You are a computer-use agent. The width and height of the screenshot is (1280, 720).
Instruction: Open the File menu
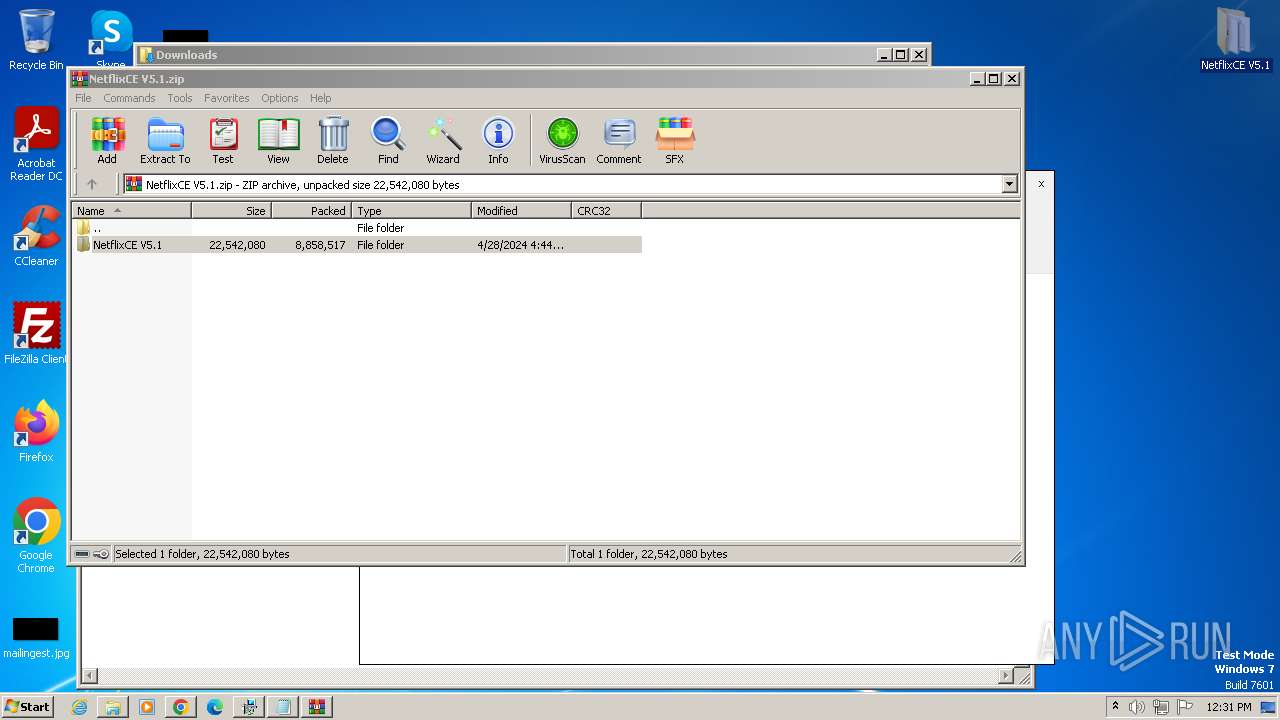pyautogui.click(x=83, y=98)
